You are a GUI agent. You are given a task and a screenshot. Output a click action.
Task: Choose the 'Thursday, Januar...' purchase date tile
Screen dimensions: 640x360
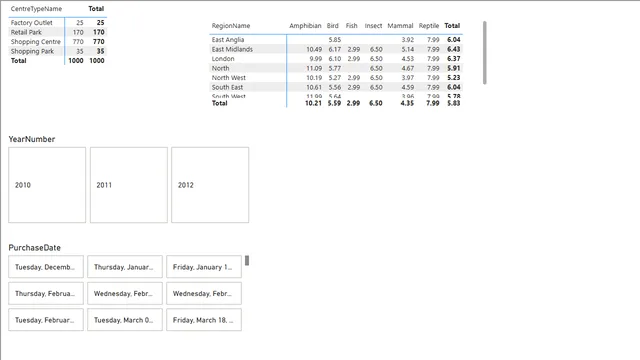coord(124,267)
